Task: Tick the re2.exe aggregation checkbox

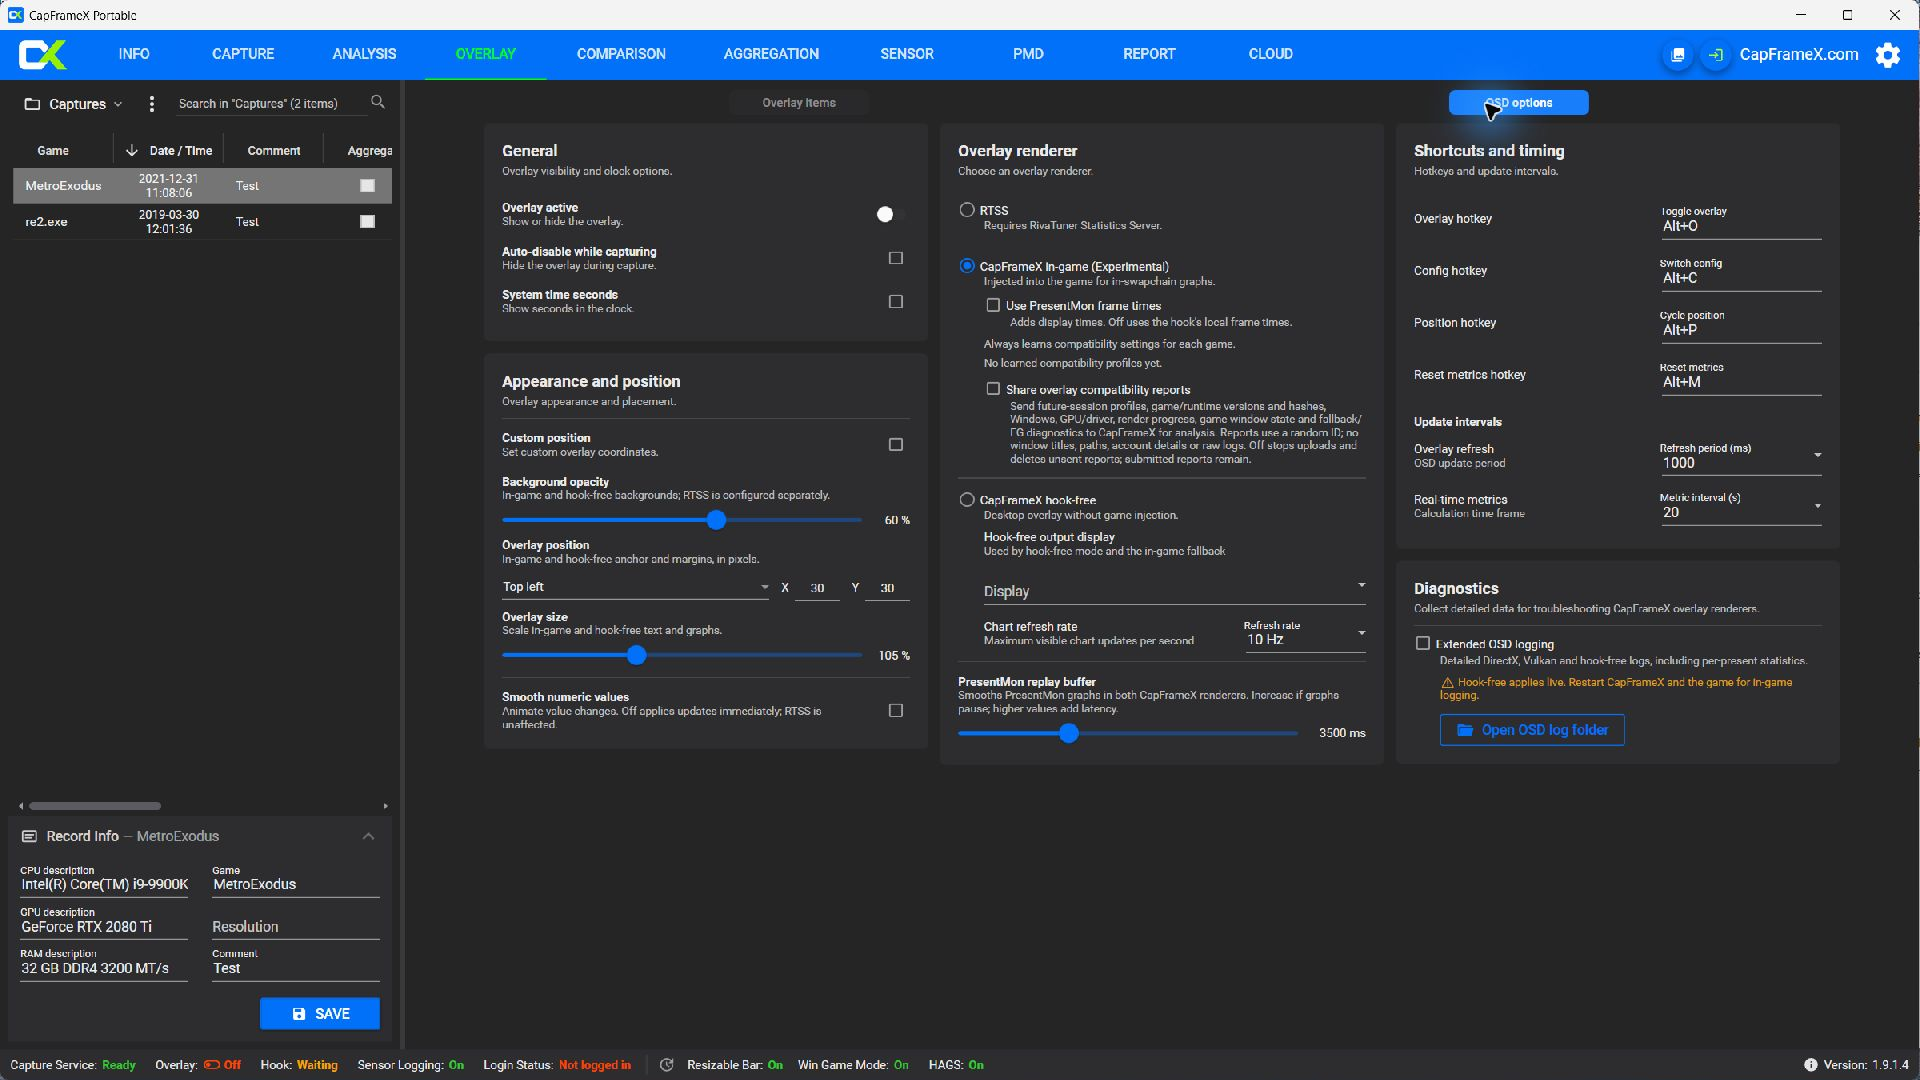Action: point(367,221)
